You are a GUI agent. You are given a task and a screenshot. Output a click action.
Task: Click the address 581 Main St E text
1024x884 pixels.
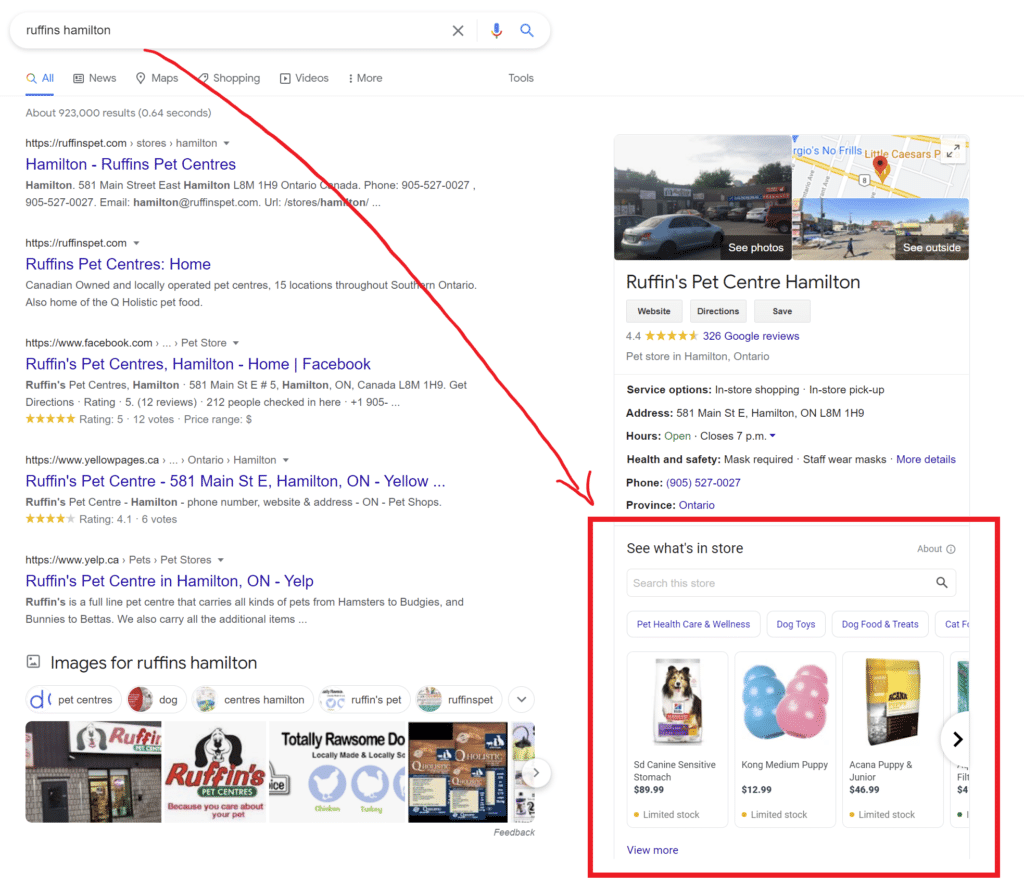(x=770, y=413)
